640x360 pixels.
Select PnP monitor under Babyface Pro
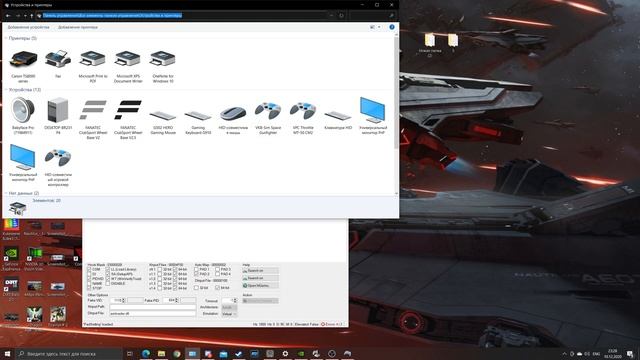click(x=23, y=162)
